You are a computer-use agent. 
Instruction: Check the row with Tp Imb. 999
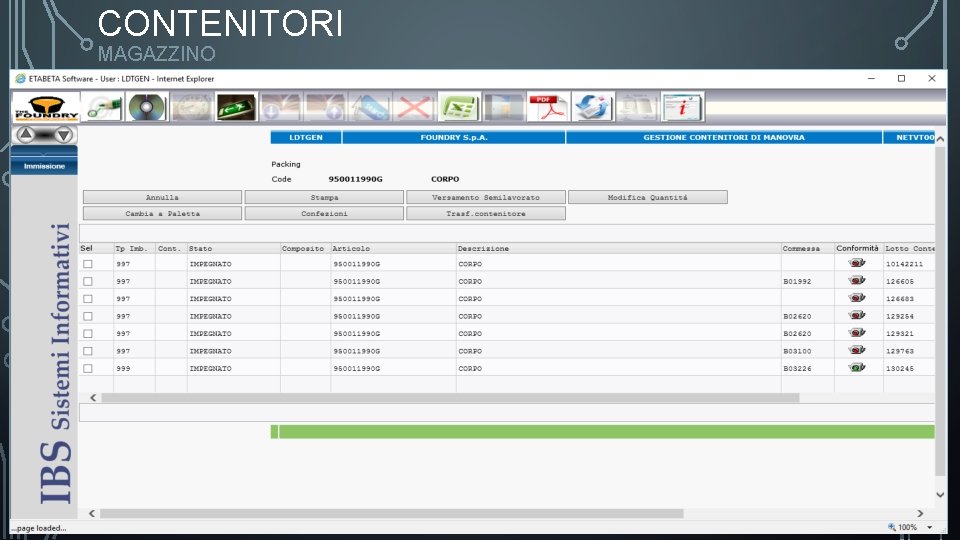pyautogui.click(x=88, y=369)
